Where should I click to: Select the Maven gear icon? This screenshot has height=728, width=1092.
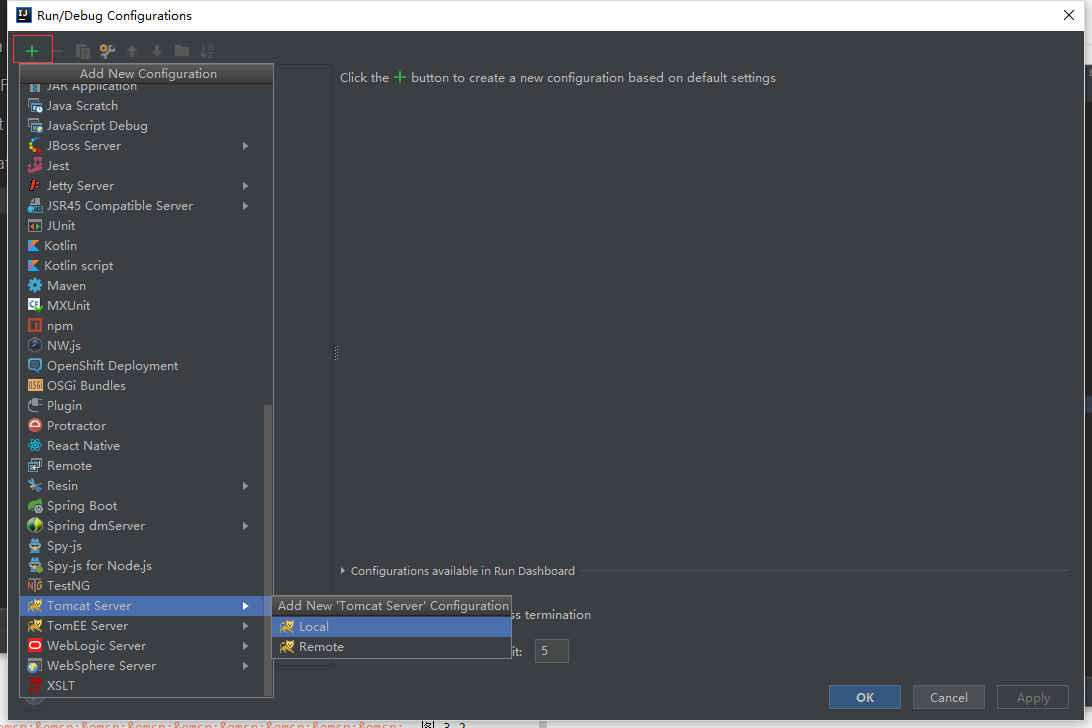(x=35, y=286)
